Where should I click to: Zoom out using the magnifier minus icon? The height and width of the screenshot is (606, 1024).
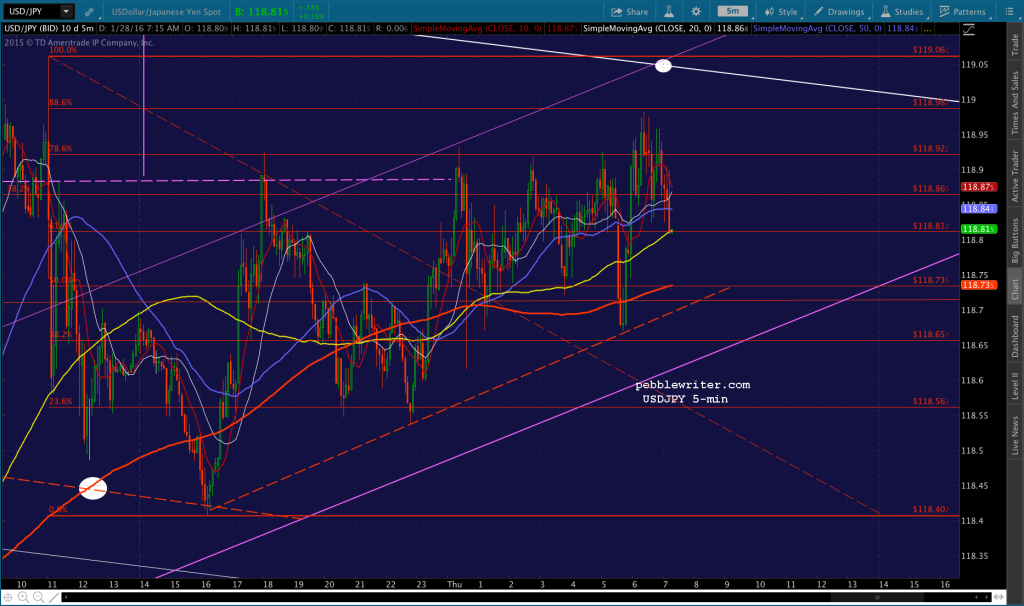pyautogui.click(x=38, y=597)
